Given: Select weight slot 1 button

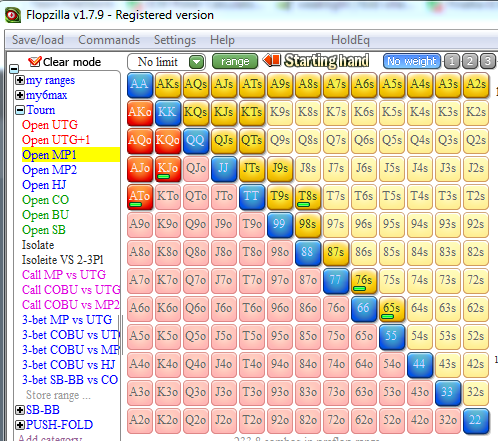Looking at the screenshot, I should pos(452,61).
